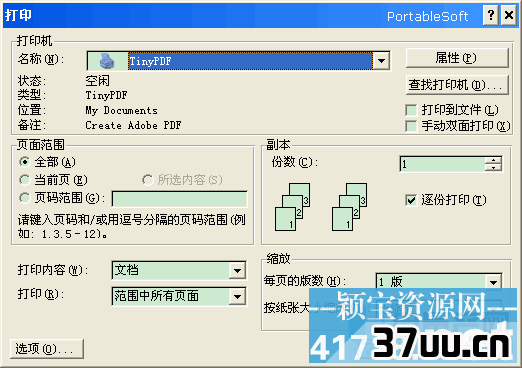Click the TinyPDF text beside 类型
The image size is (522, 368).
[x=106, y=95]
